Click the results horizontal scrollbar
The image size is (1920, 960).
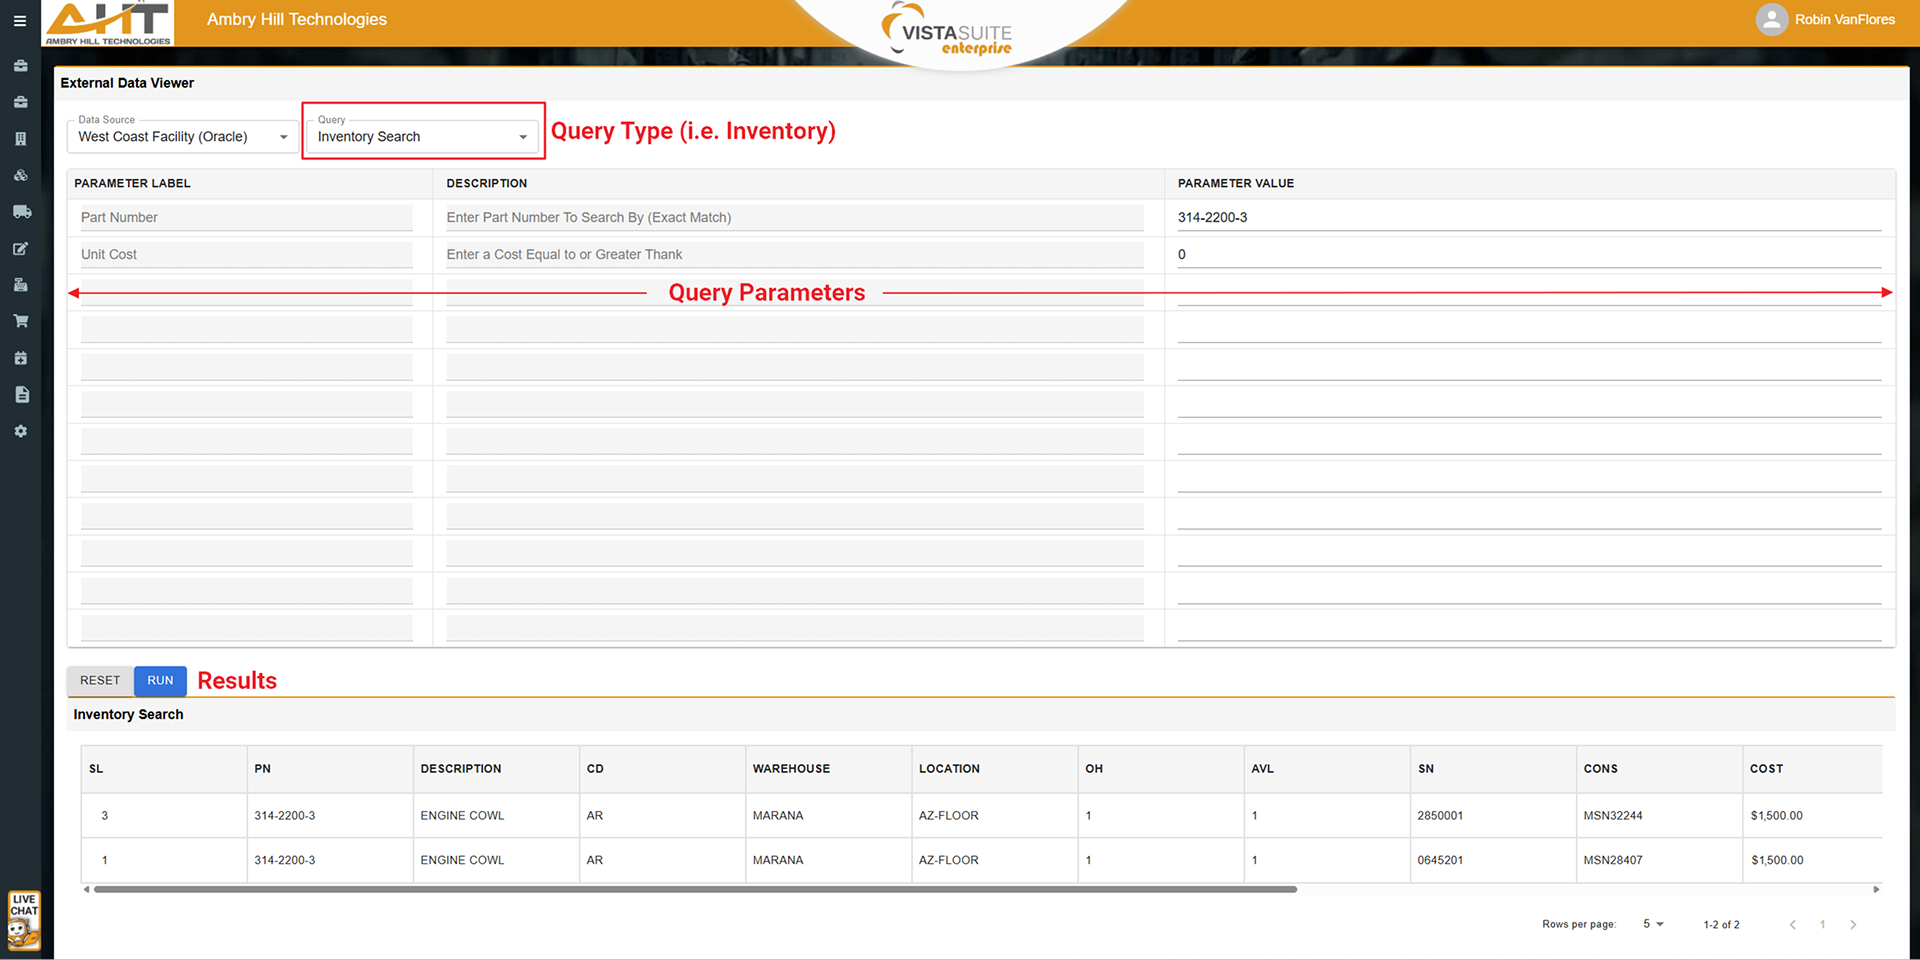695,889
